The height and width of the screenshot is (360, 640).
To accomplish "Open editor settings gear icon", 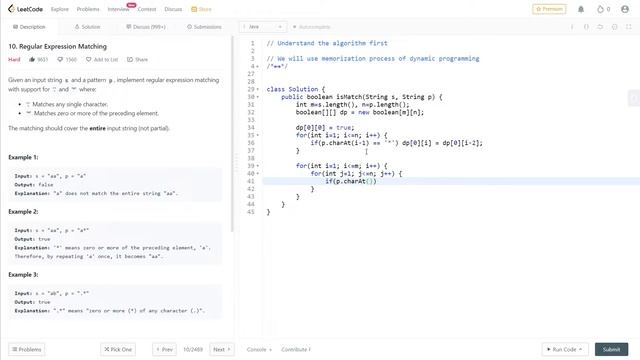I will point(614,27).
